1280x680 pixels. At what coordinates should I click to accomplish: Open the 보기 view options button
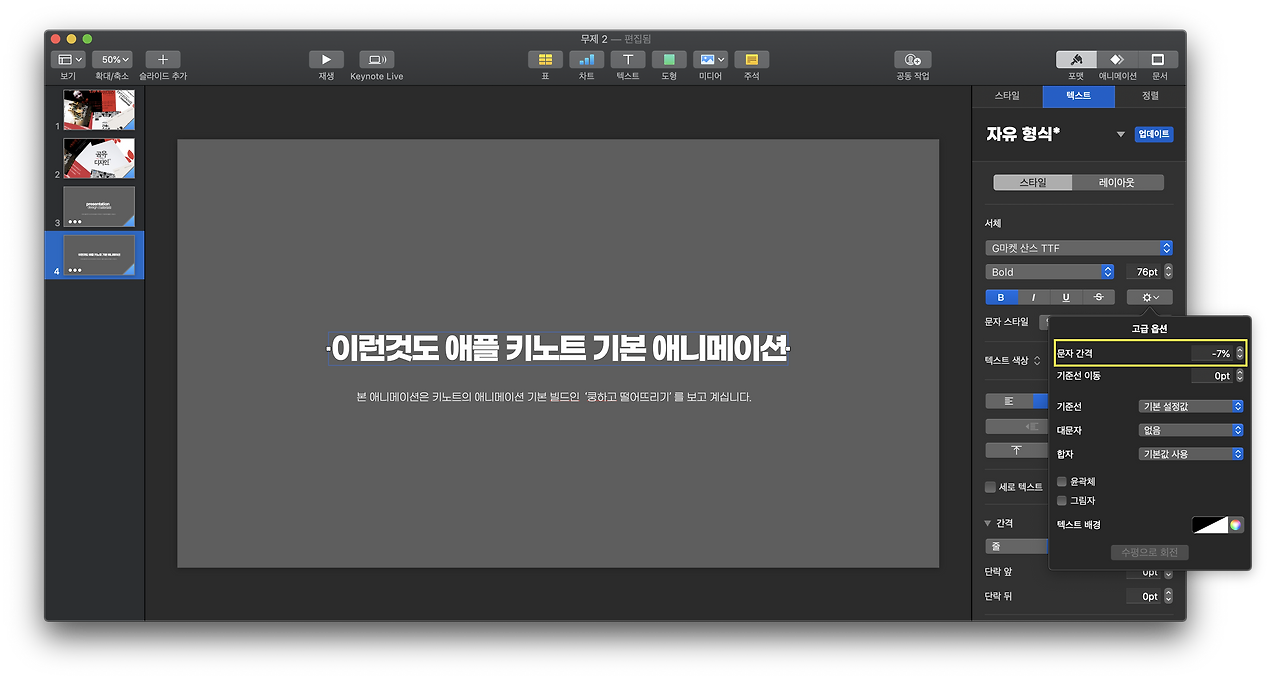68,60
